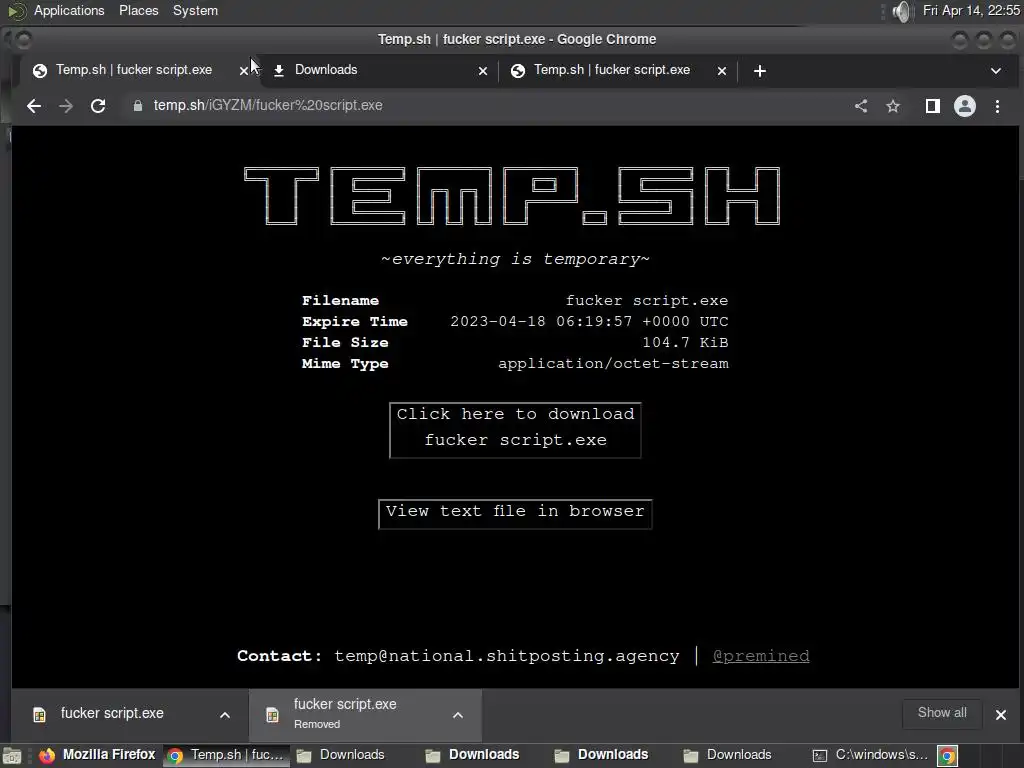The width and height of the screenshot is (1024, 768).
Task: Click Show all downloads
Action: tap(942, 713)
